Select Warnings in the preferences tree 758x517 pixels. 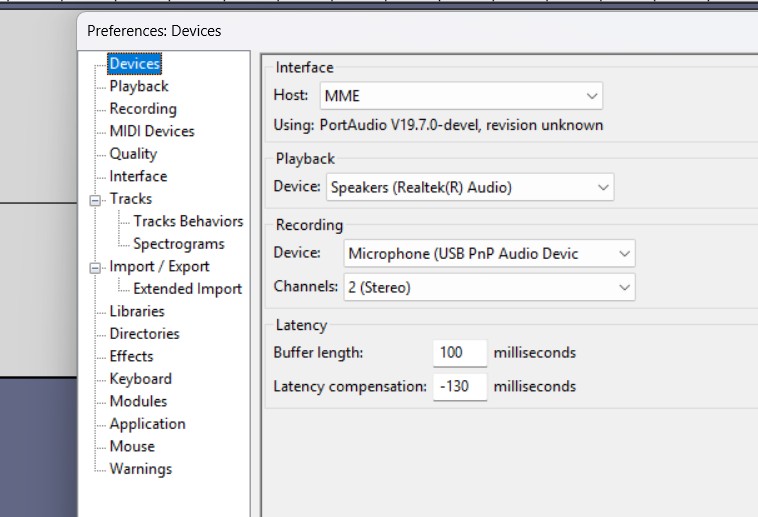pos(140,469)
